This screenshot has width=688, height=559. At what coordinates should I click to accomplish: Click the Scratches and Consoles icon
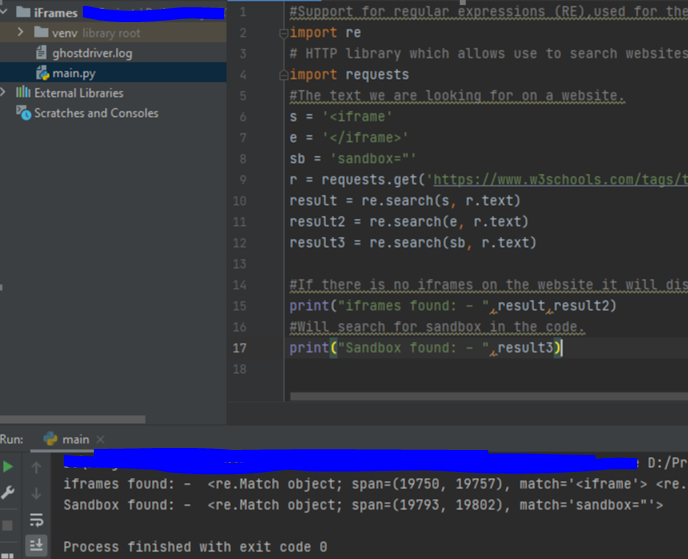click(x=23, y=113)
